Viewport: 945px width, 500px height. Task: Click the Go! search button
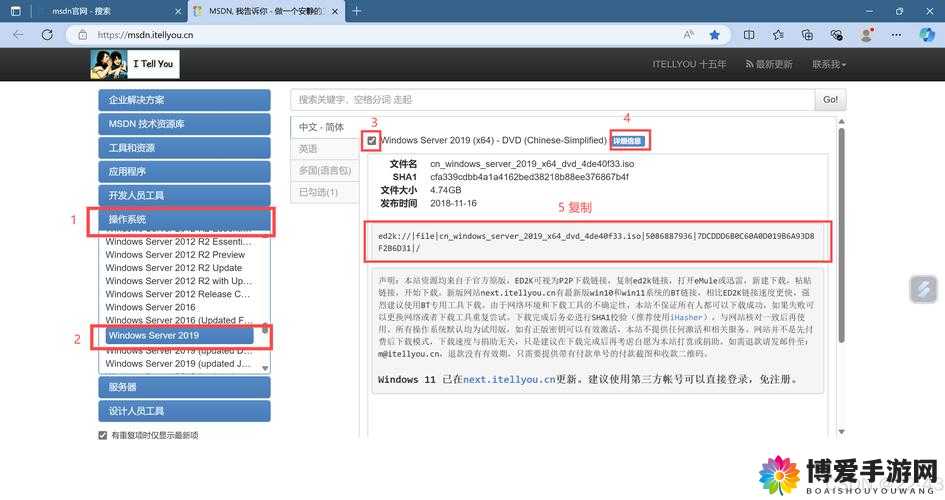pos(830,99)
